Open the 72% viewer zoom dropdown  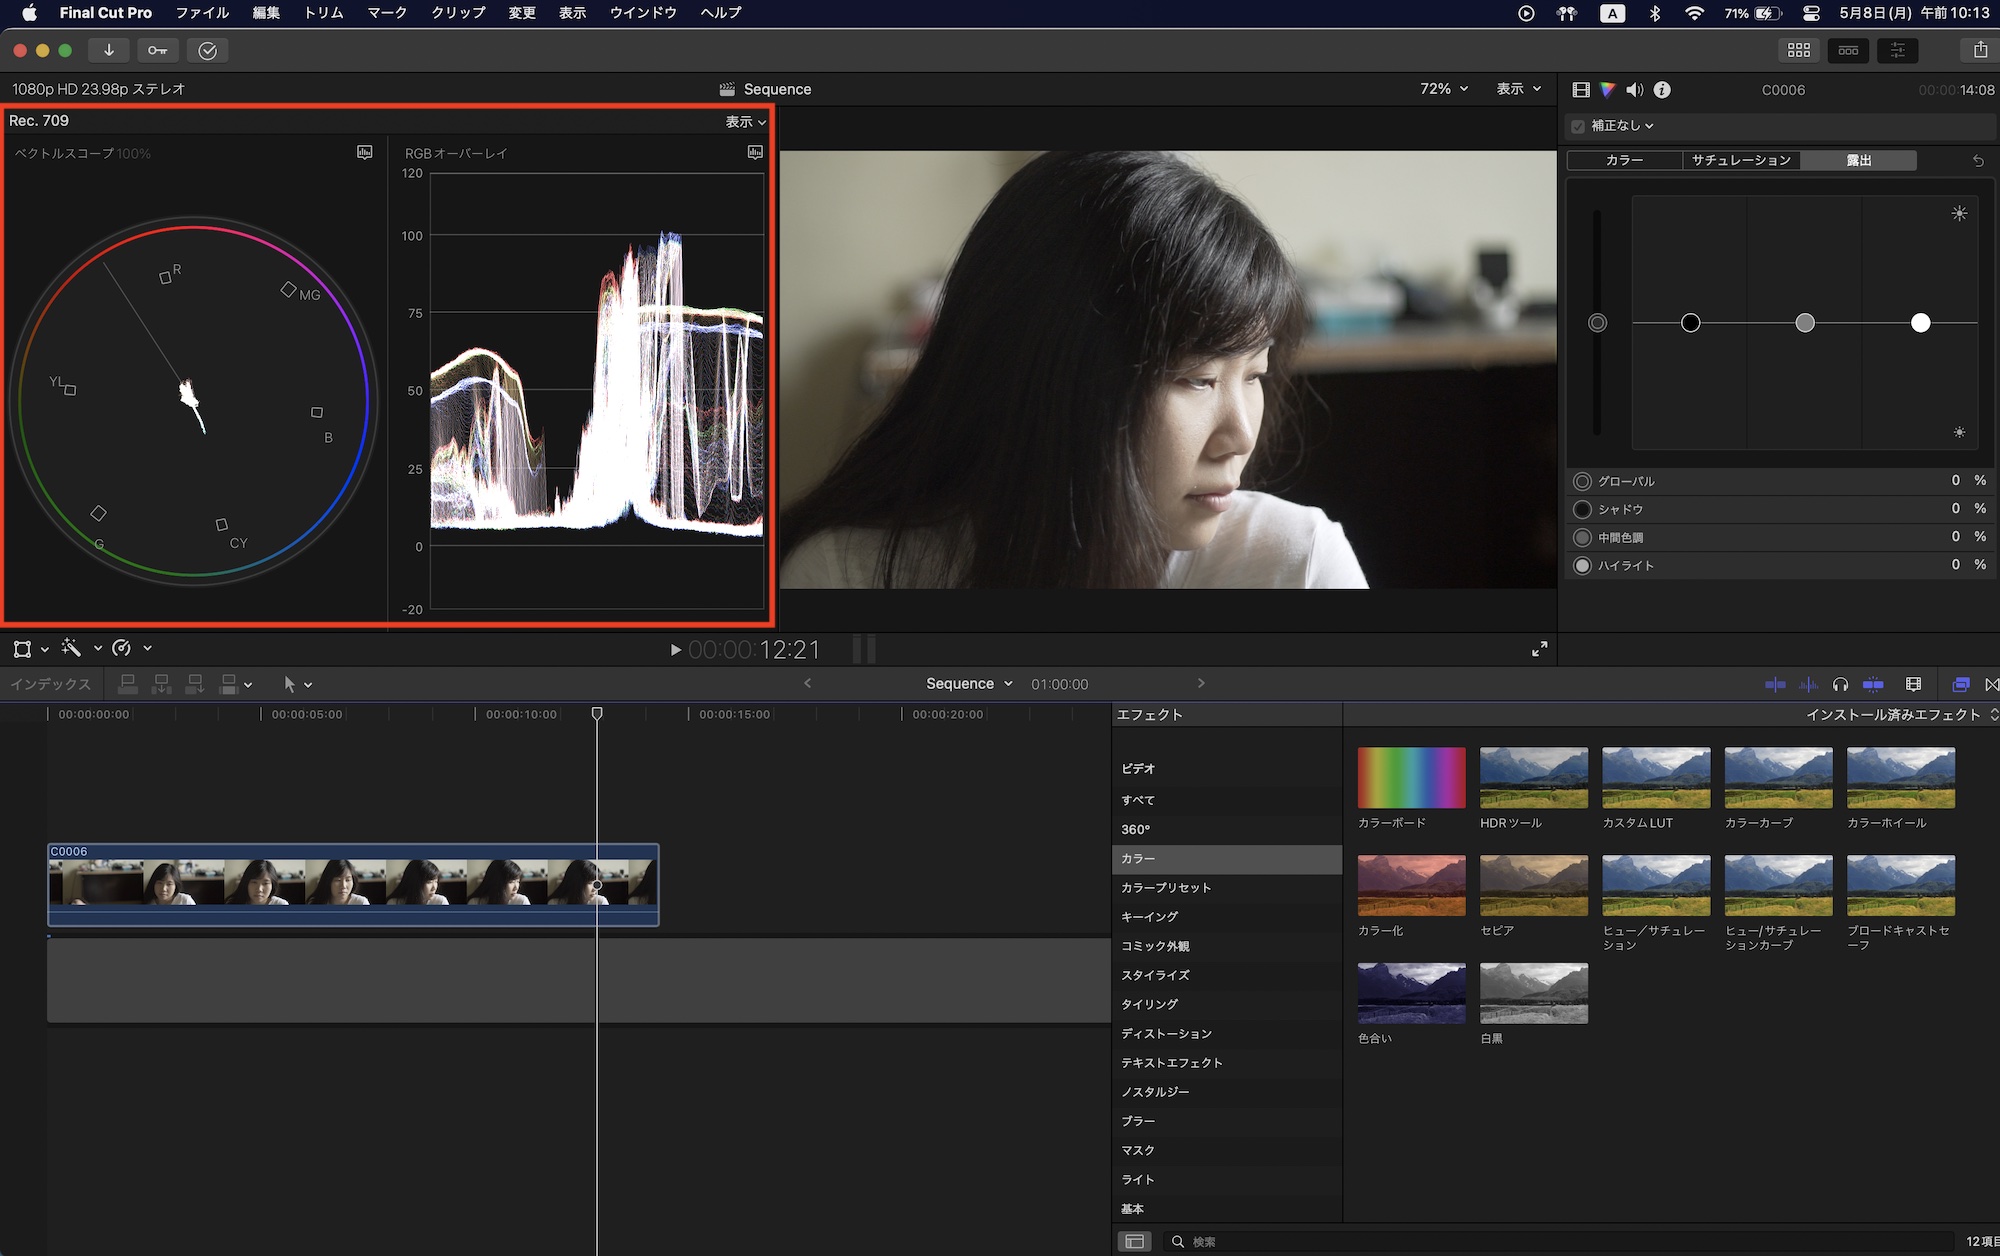1443,89
